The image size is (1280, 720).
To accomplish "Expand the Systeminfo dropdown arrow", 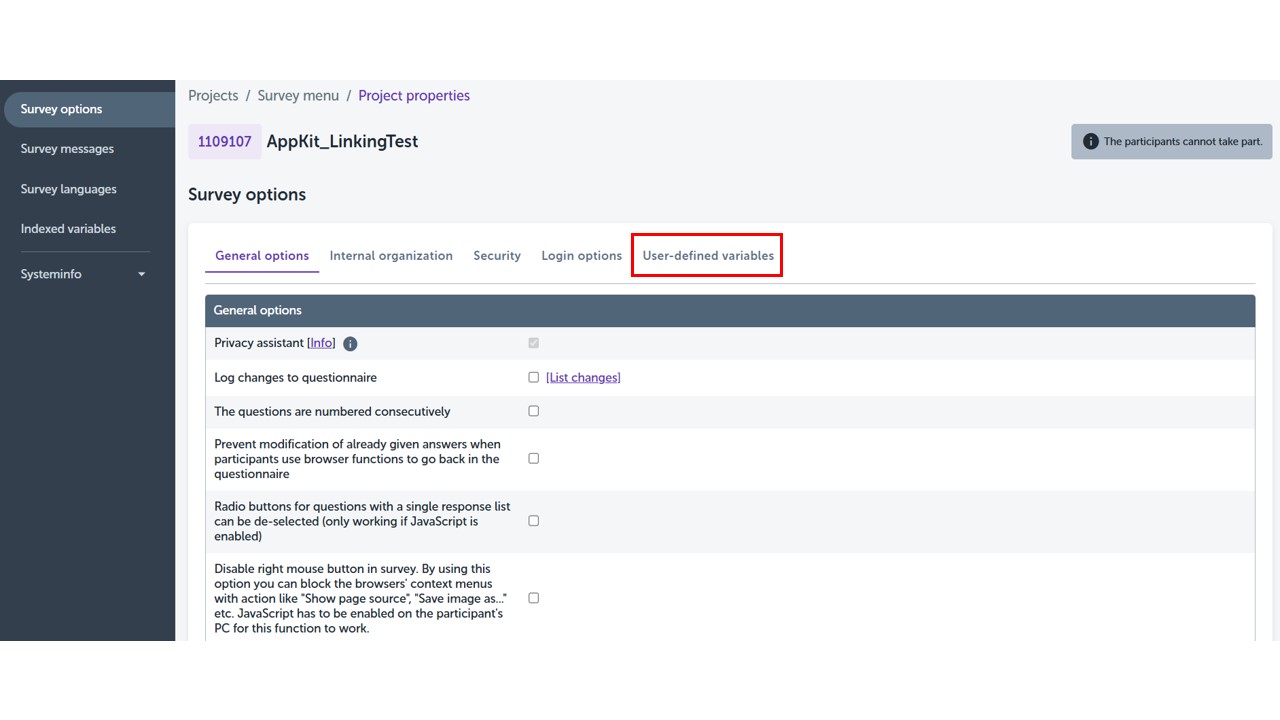I will coord(141,274).
